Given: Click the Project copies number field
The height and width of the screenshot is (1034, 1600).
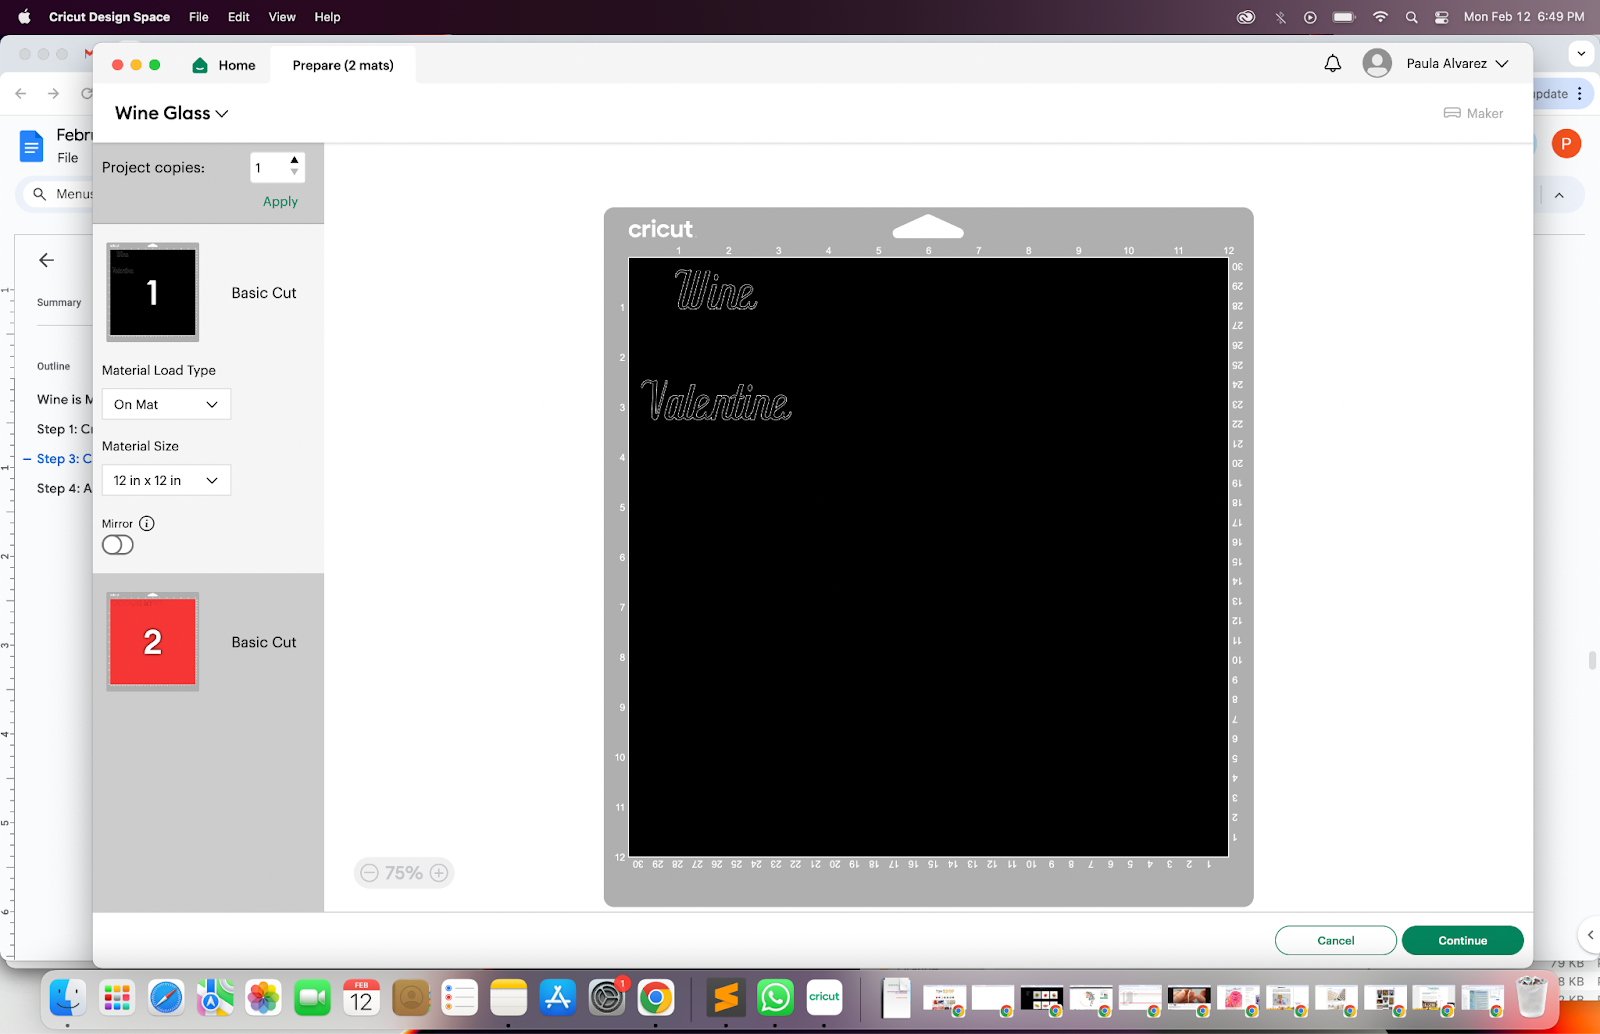Looking at the screenshot, I should point(269,167).
